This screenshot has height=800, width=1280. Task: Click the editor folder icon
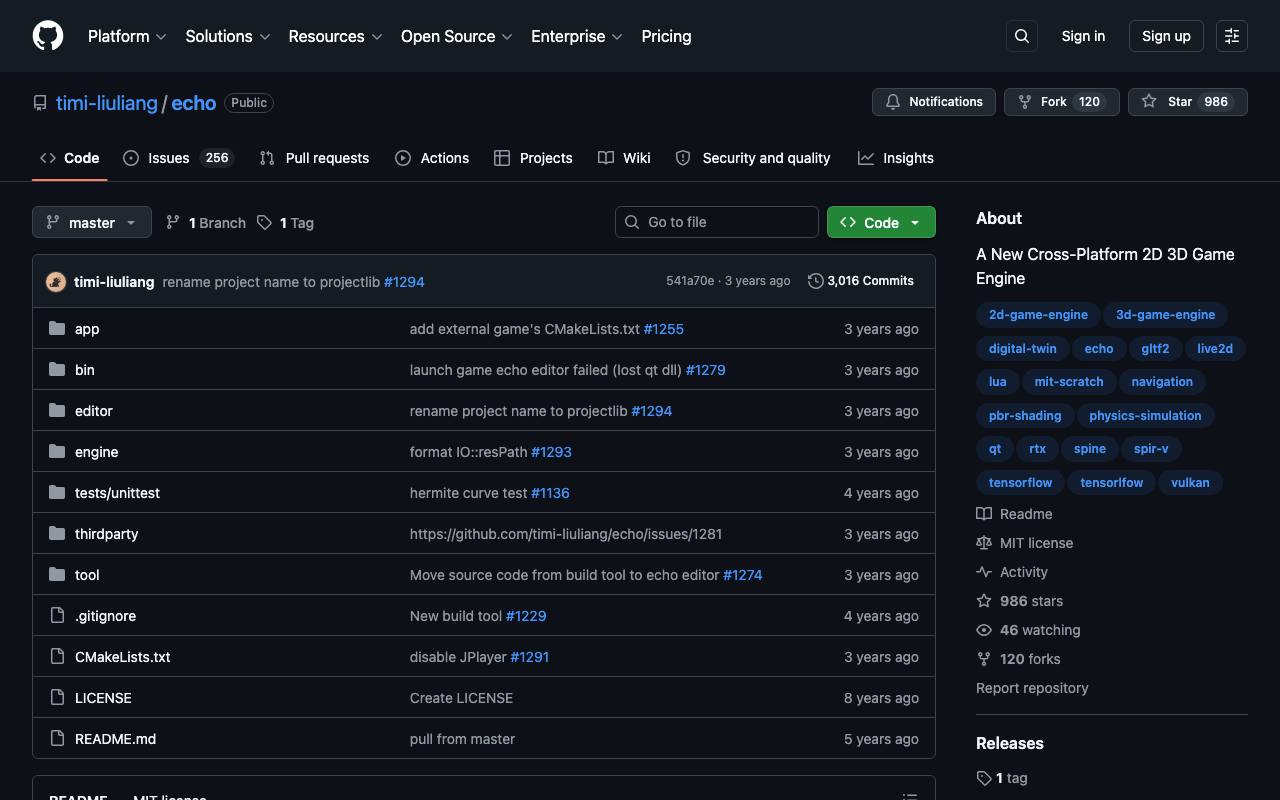point(57,411)
